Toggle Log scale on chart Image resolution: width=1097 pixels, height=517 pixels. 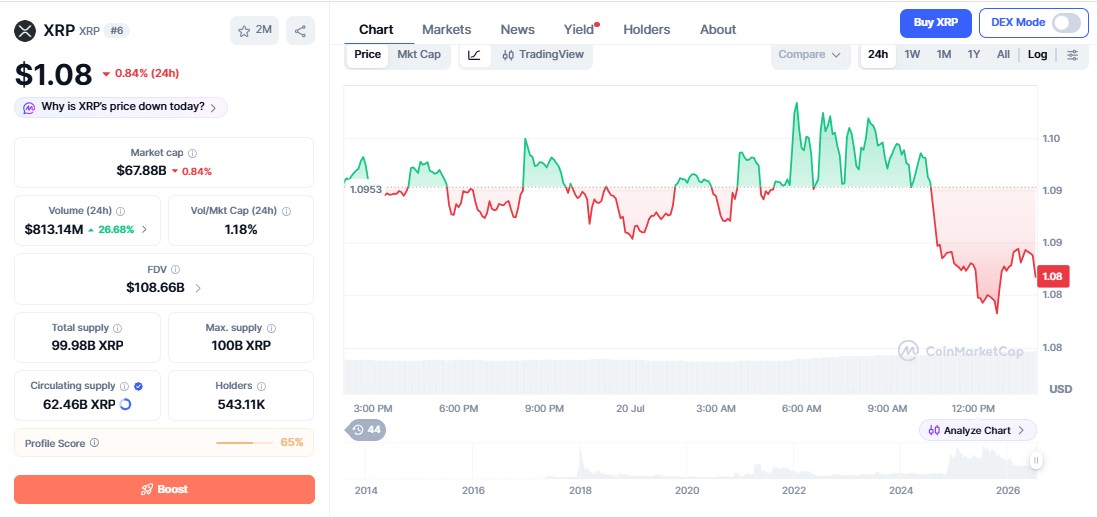tap(1038, 55)
